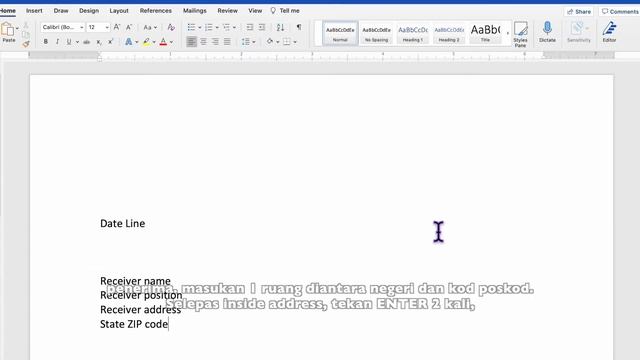Toggle superscript formatting

(x=110, y=42)
